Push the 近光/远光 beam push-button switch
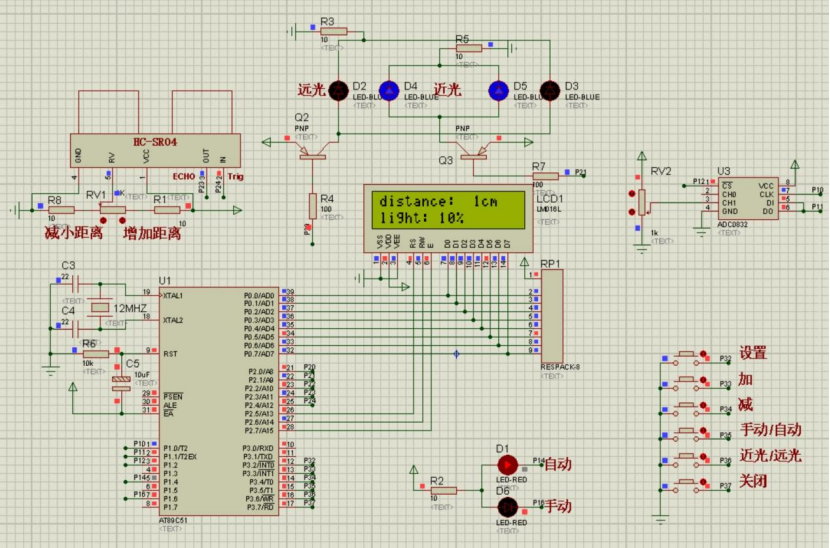Viewport: 830px width, 548px height. (687, 459)
